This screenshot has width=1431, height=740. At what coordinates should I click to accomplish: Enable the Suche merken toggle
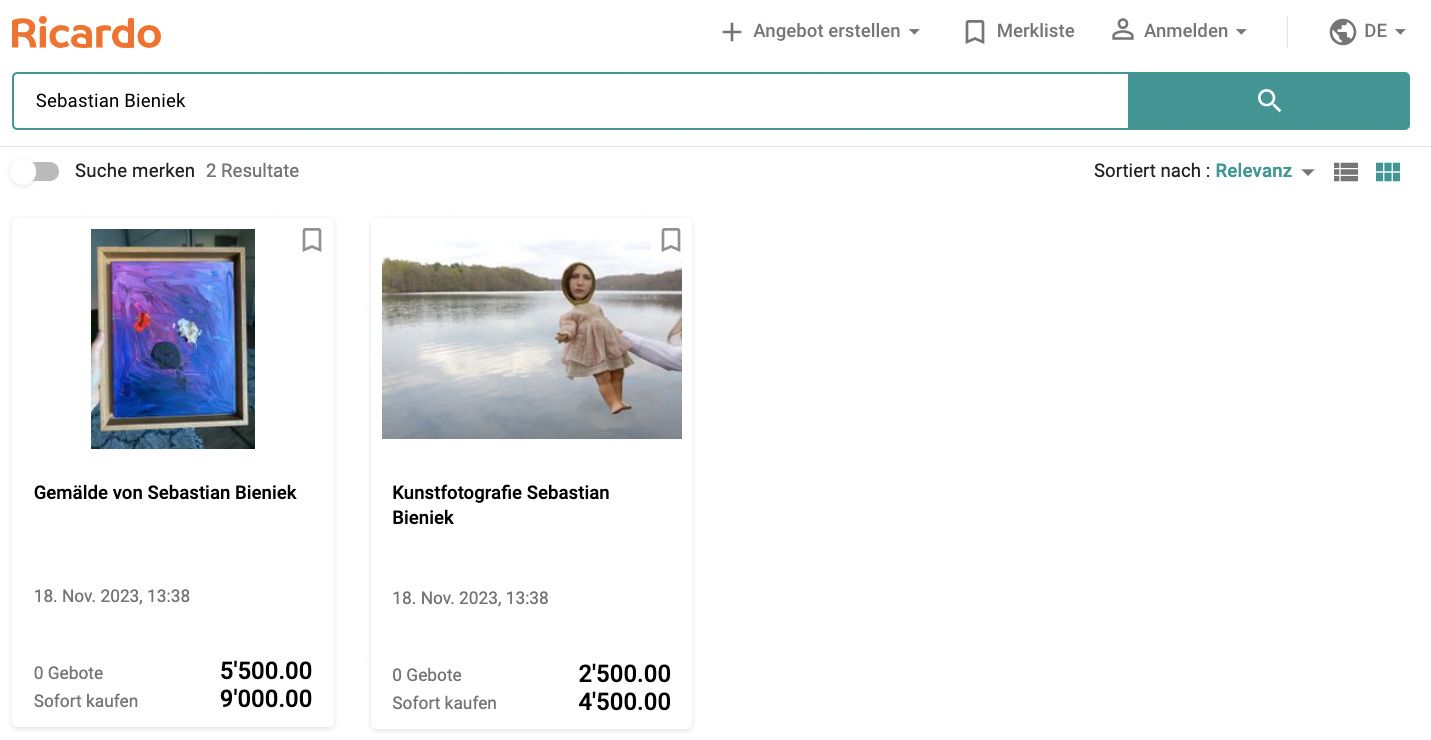click(35, 171)
